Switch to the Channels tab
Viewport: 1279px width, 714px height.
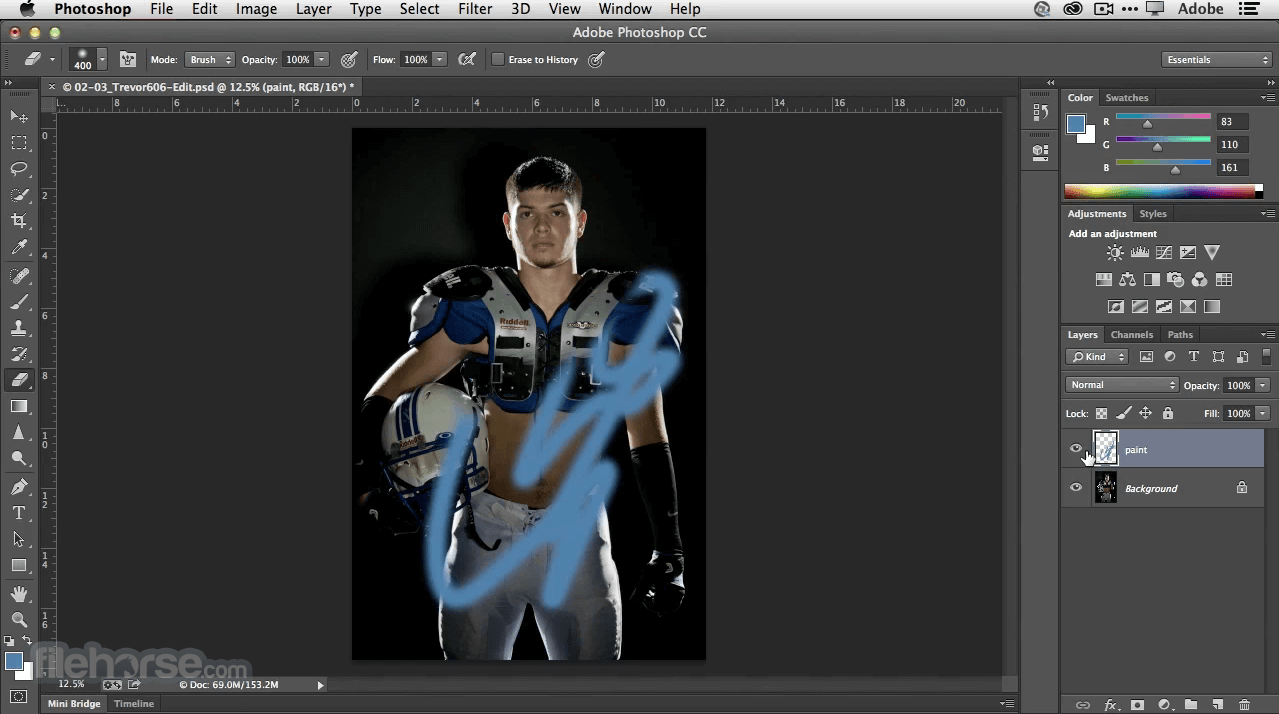(1131, 335)
